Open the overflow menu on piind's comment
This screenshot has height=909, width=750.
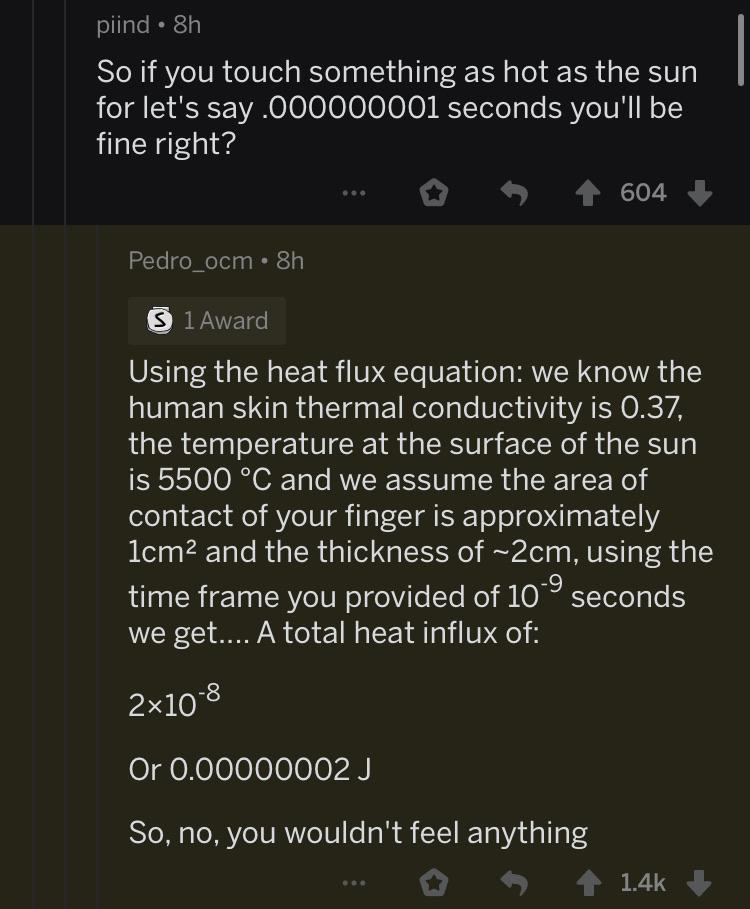click(354, 192)
